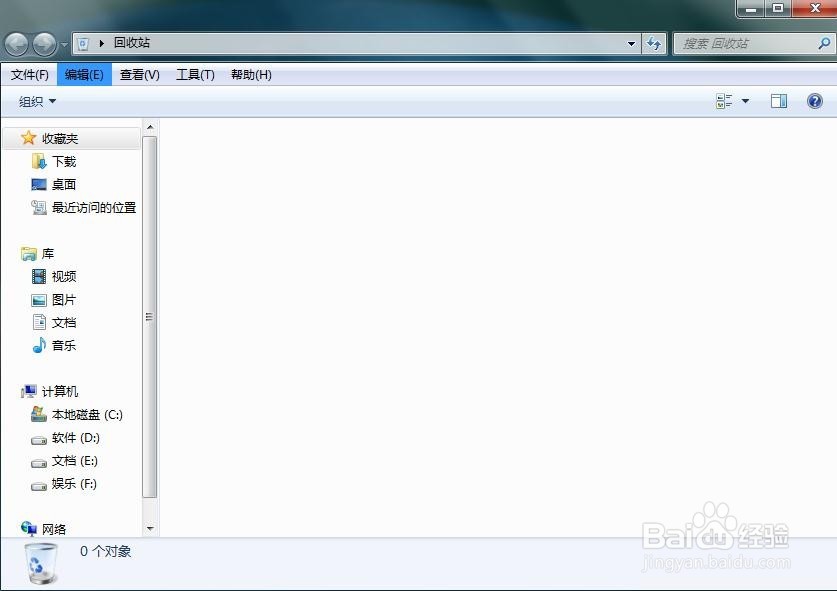837x591 pixels.
Task: Click the 娱乐 (F:) drive icon
Action: click(x=38, y=486)
